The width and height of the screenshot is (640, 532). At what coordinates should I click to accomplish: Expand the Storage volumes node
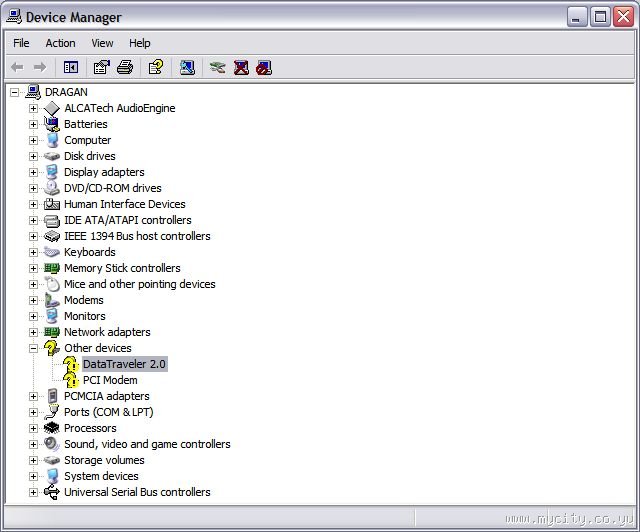(x=33, y=460)
